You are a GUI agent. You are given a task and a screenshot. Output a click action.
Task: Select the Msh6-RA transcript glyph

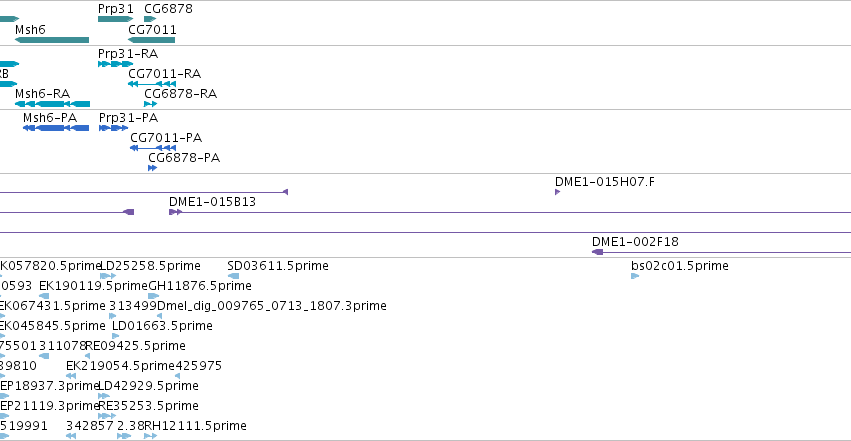click(x=53, y=104)
